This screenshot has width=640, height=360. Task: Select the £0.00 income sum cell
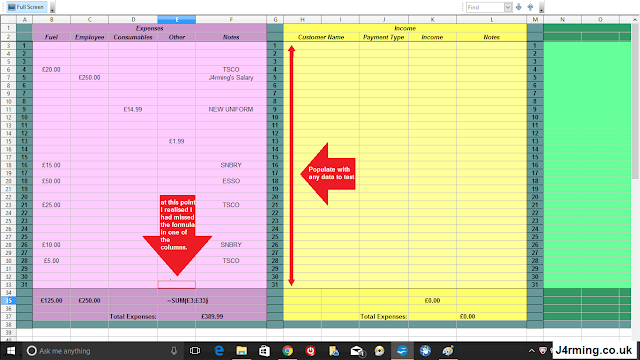click(x=432, y=300)
